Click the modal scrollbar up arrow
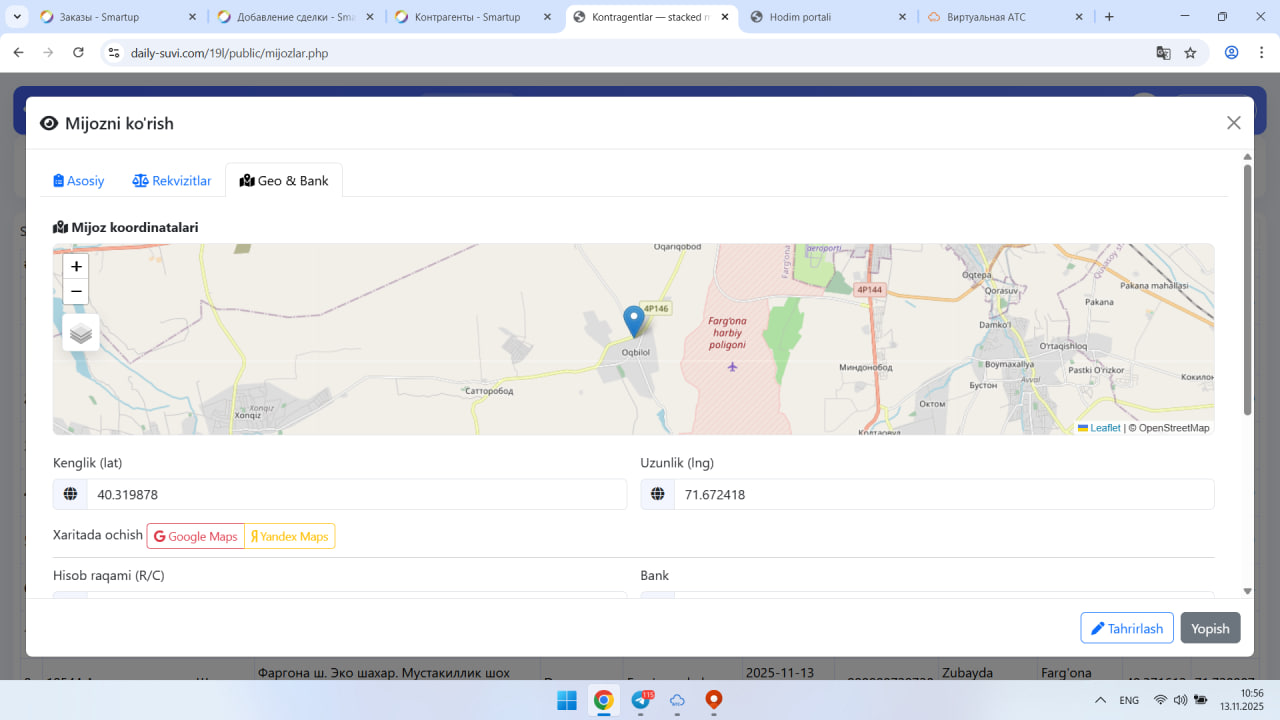 pos(1247,157)
